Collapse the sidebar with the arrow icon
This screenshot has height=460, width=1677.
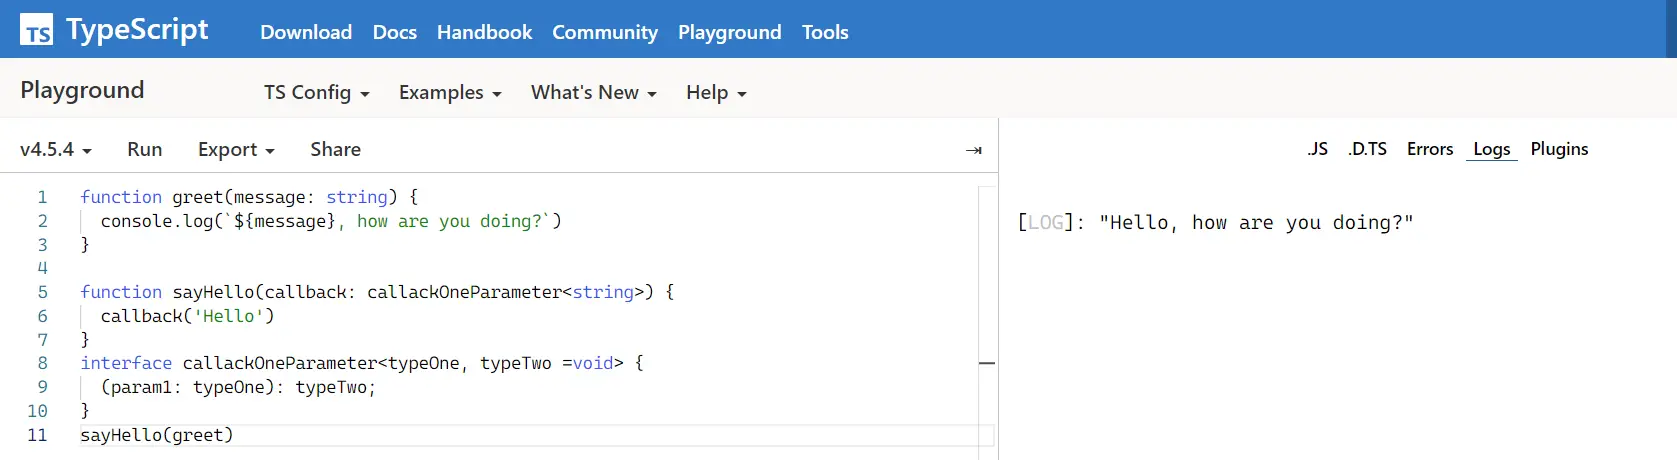coord(974,150)
